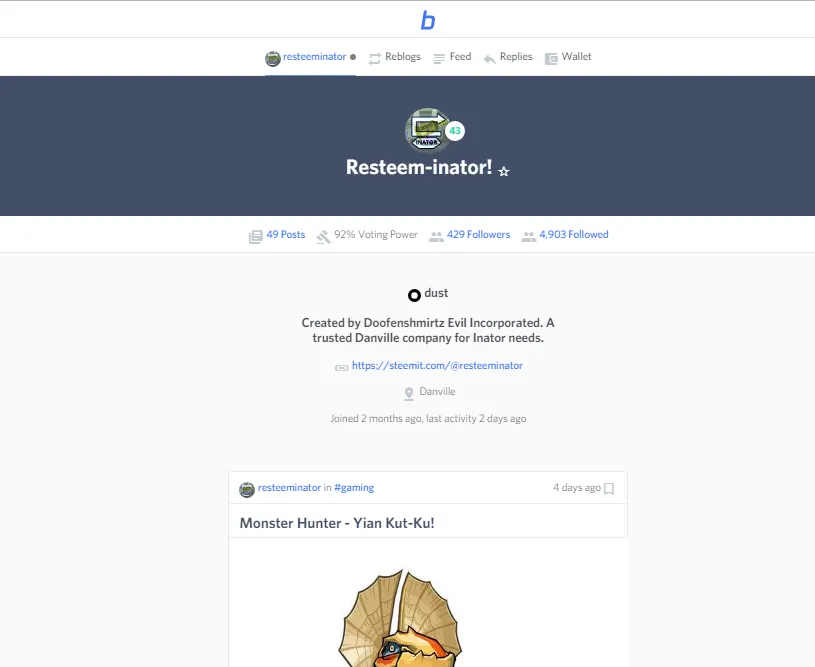This screenshot has width=815, height=667.
Task: Open the 4,903 Followed list
Action: (x=574, y=234)
